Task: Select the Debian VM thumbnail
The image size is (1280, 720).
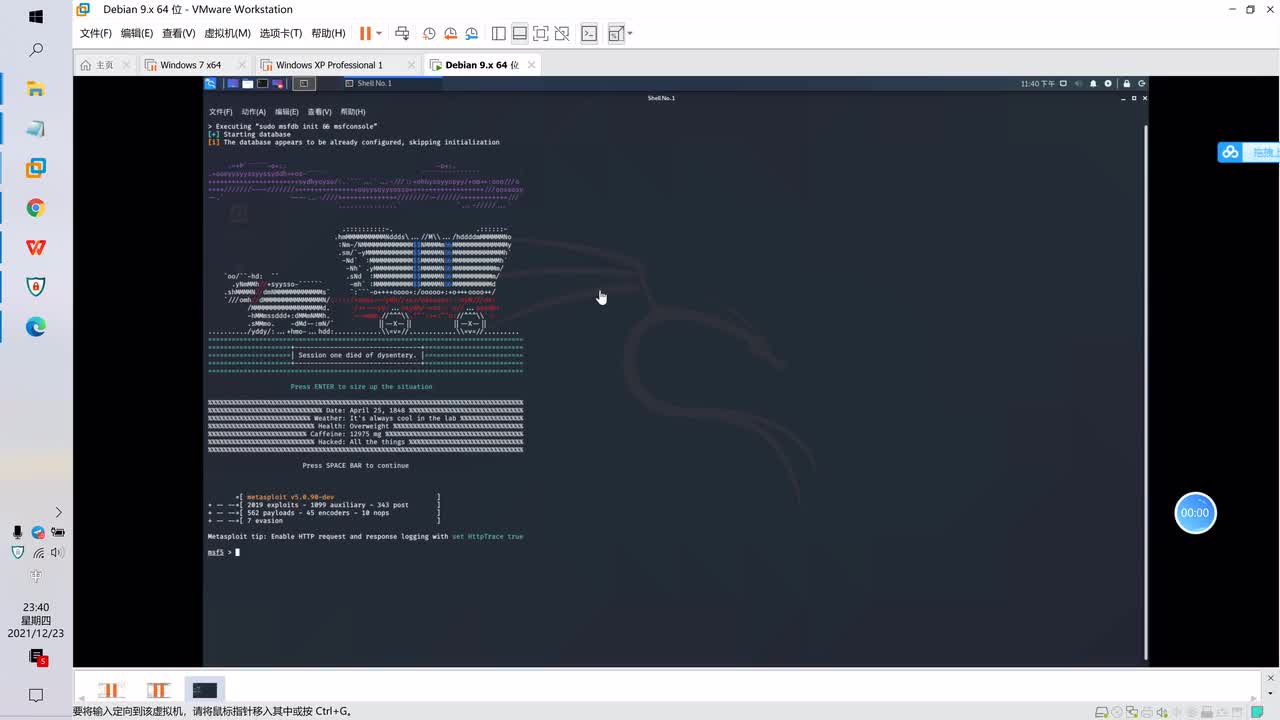Action: 205,690
